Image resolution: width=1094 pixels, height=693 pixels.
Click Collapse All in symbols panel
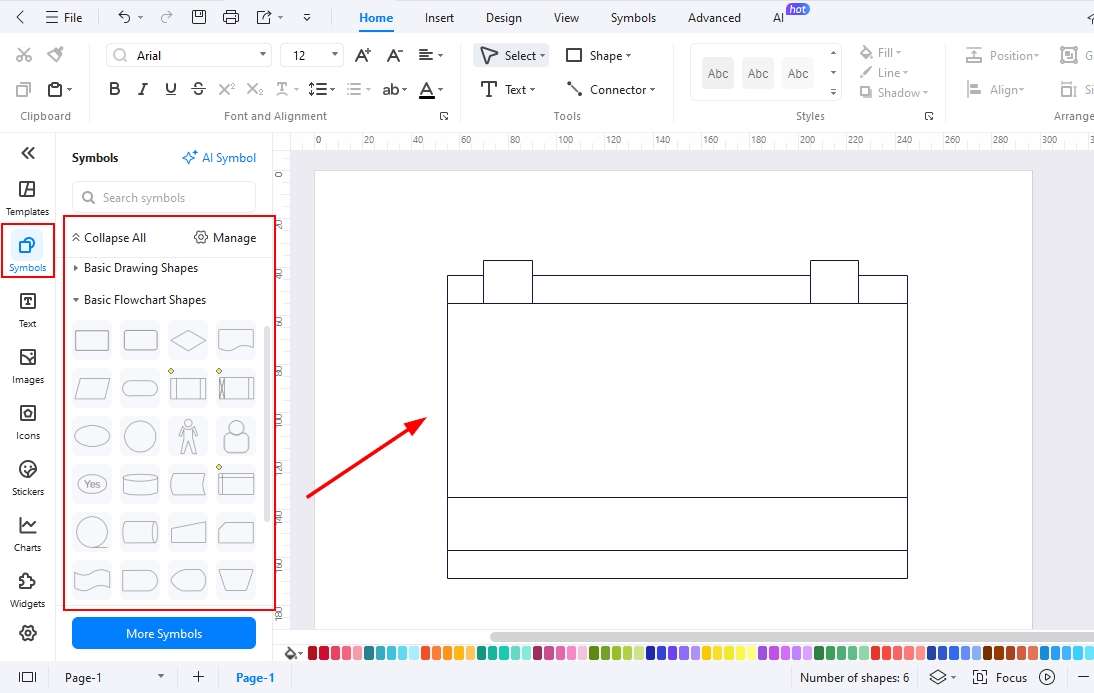point(109,238)
